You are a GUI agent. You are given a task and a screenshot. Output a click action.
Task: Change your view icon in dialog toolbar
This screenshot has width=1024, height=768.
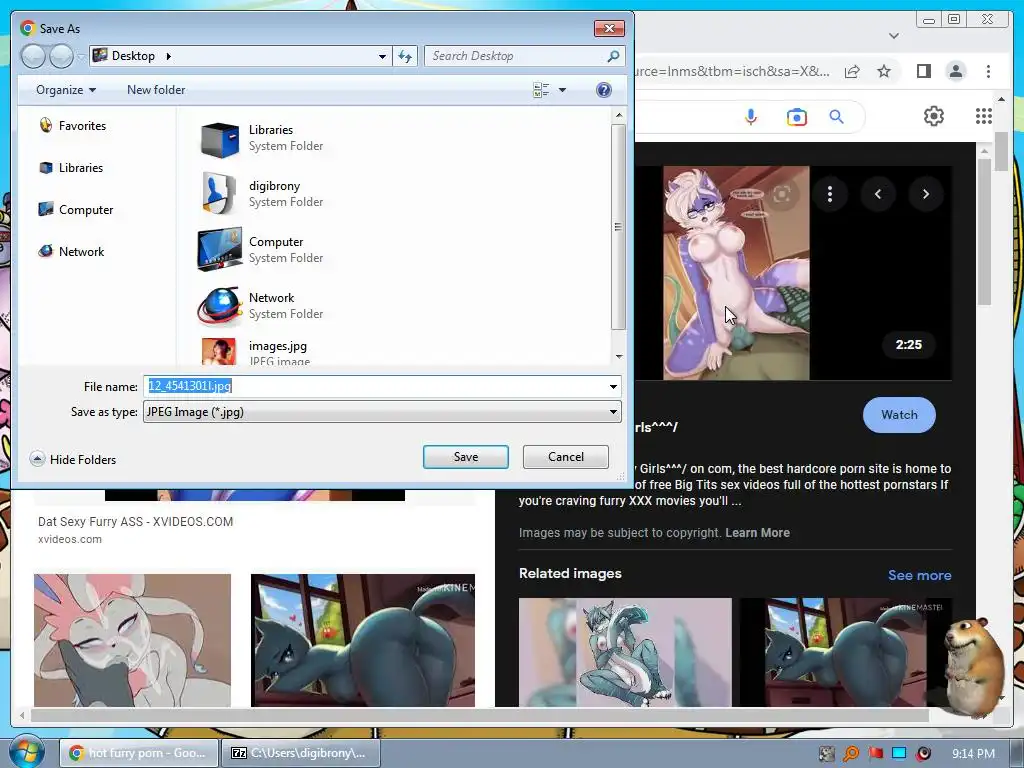pyautogui.click(x=541, y=90)
